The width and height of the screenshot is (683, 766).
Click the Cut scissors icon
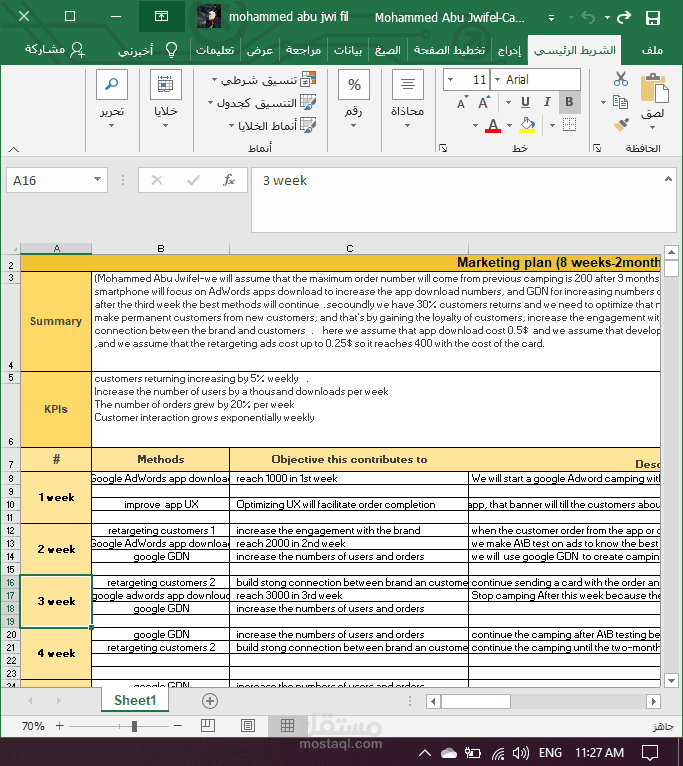click(620, 79)
